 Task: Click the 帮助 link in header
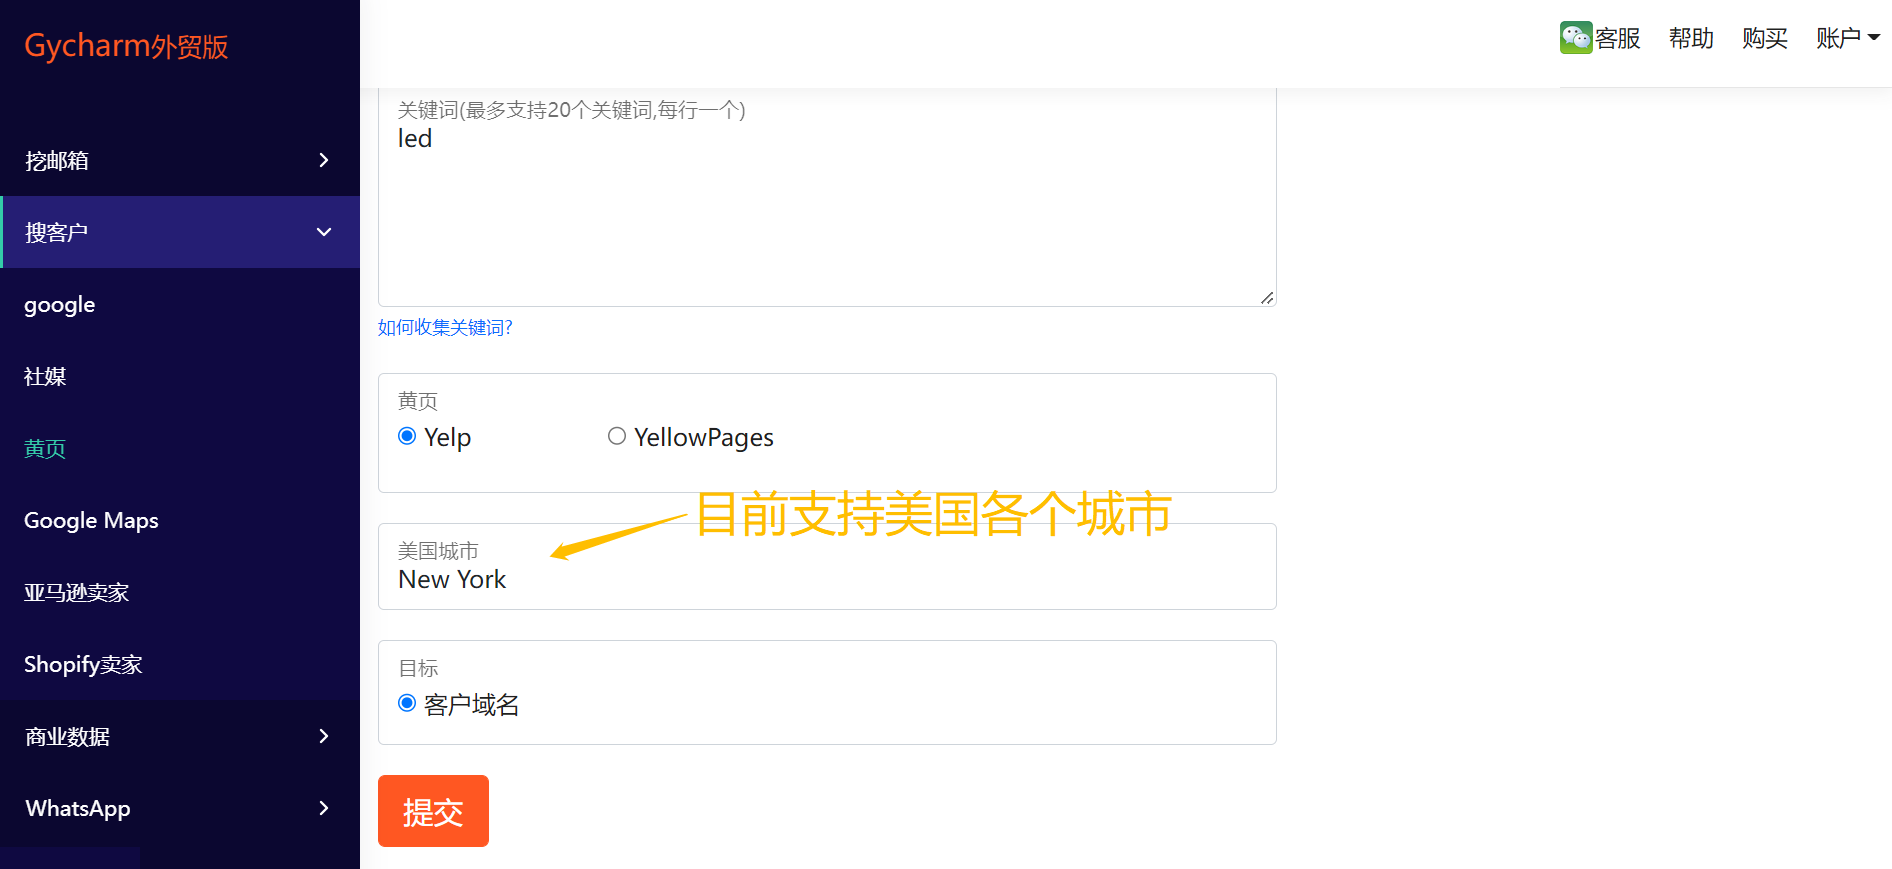coord(1691,38)
